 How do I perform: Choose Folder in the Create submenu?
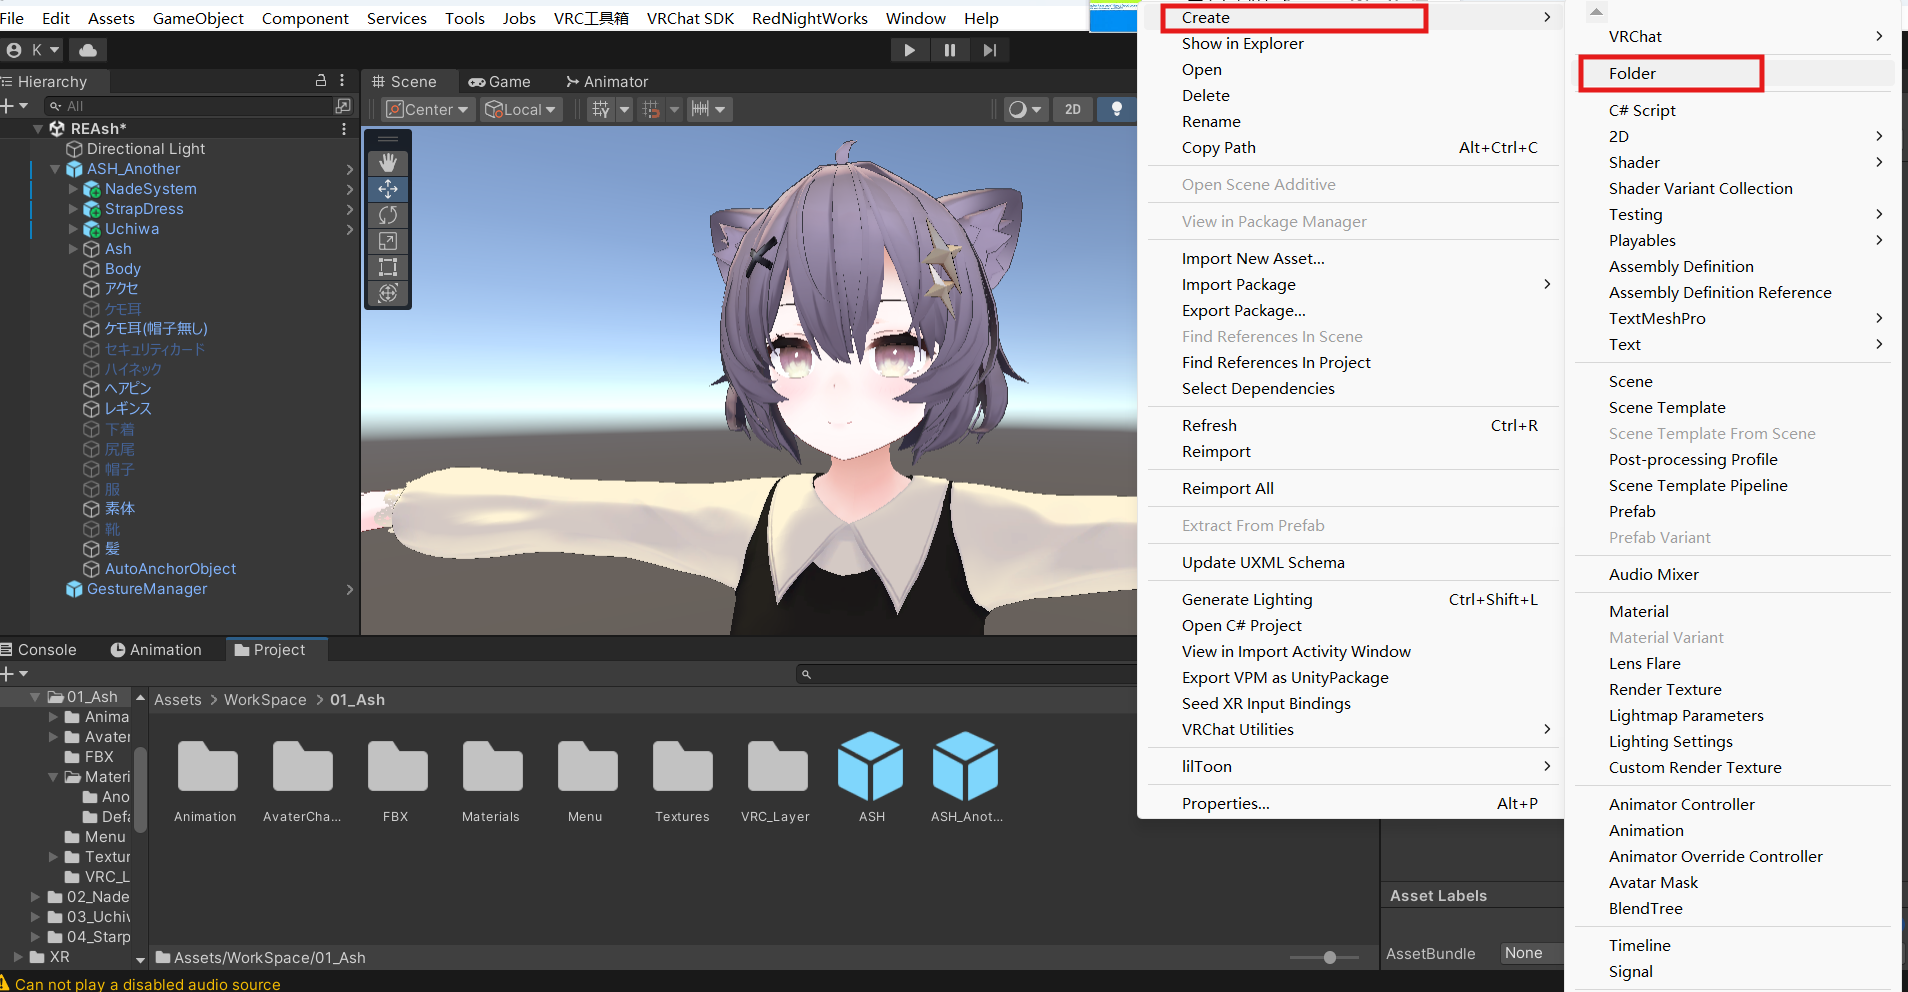1632,74
